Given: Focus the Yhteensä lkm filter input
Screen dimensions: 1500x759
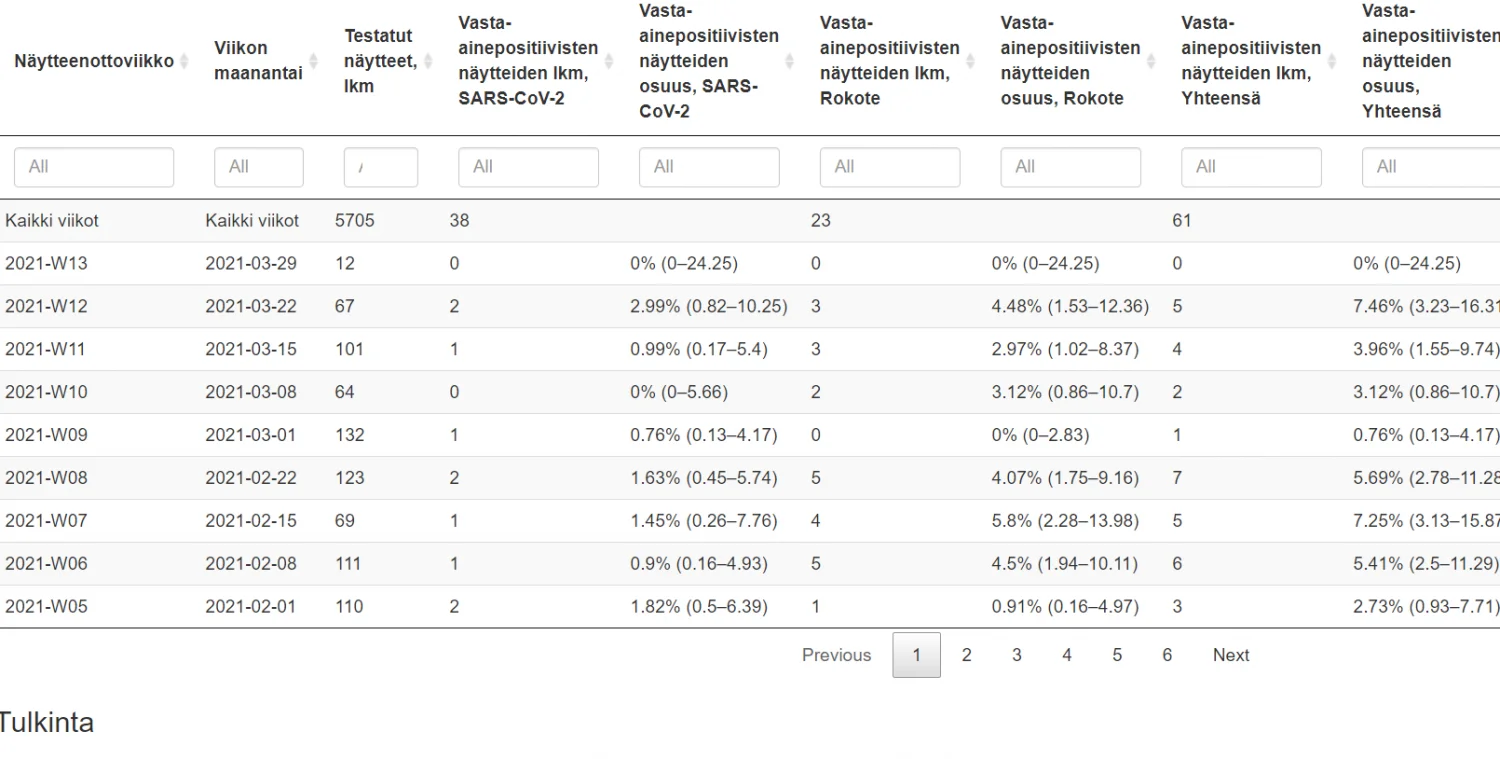Looking at the screenshot, I should coord(1251,167).
